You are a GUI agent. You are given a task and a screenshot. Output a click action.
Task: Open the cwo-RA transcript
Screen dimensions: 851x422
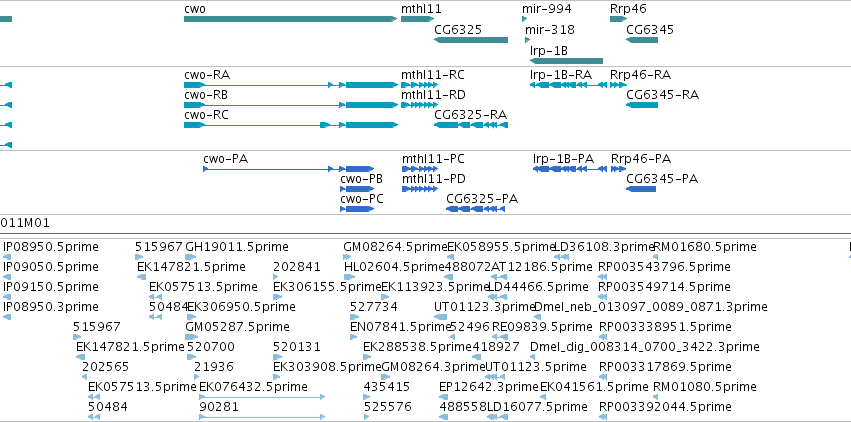point(290,85)
